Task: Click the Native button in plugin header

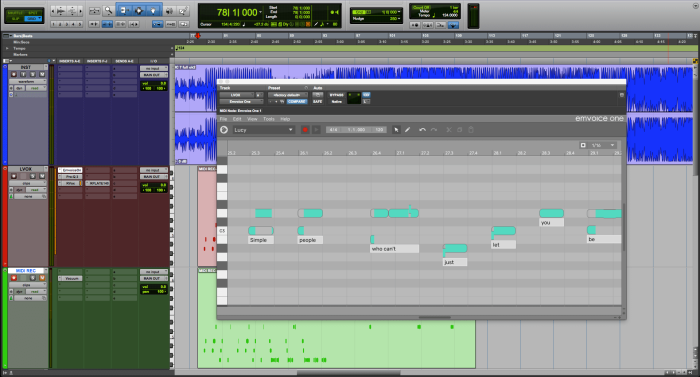Action: pos(337,101)
